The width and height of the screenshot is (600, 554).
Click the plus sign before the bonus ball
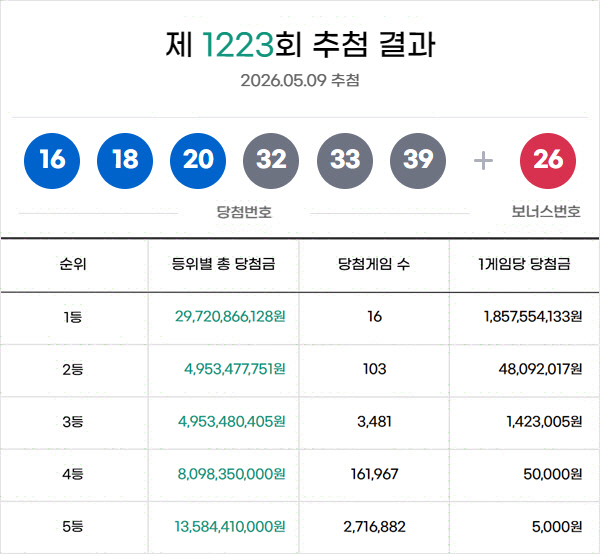click(483, 161)
